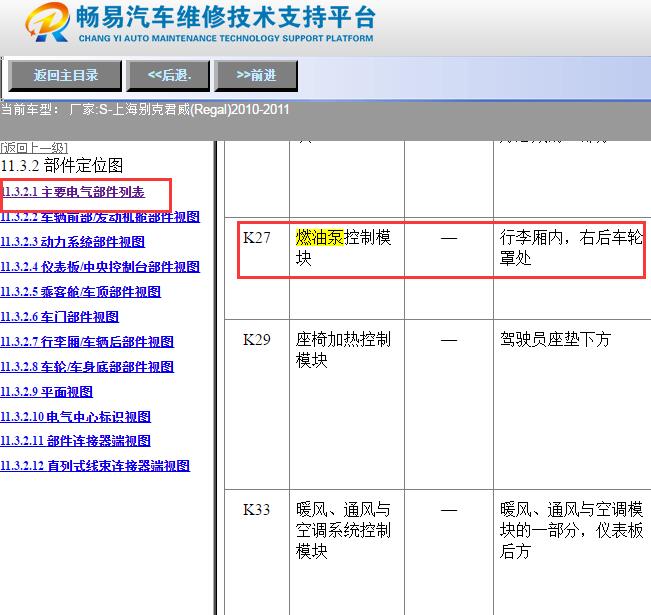Click the 当前车型 vehicle info text
Image resolution: width=651 pixels, height=615 pixels.
145,110
